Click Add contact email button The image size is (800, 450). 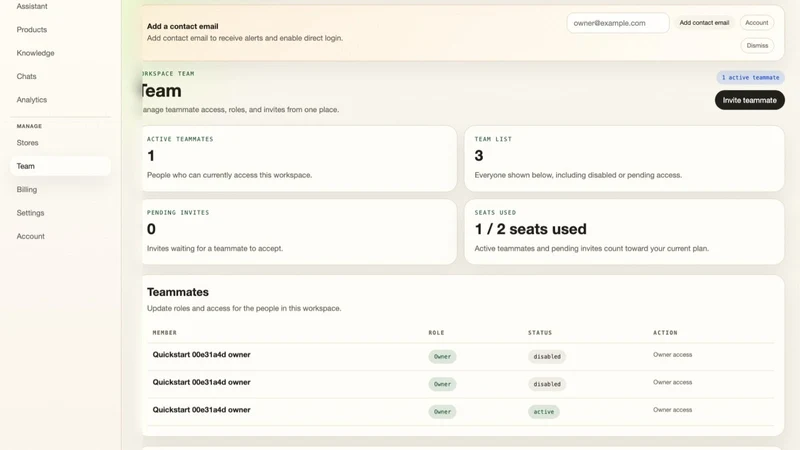coord(704,23)
